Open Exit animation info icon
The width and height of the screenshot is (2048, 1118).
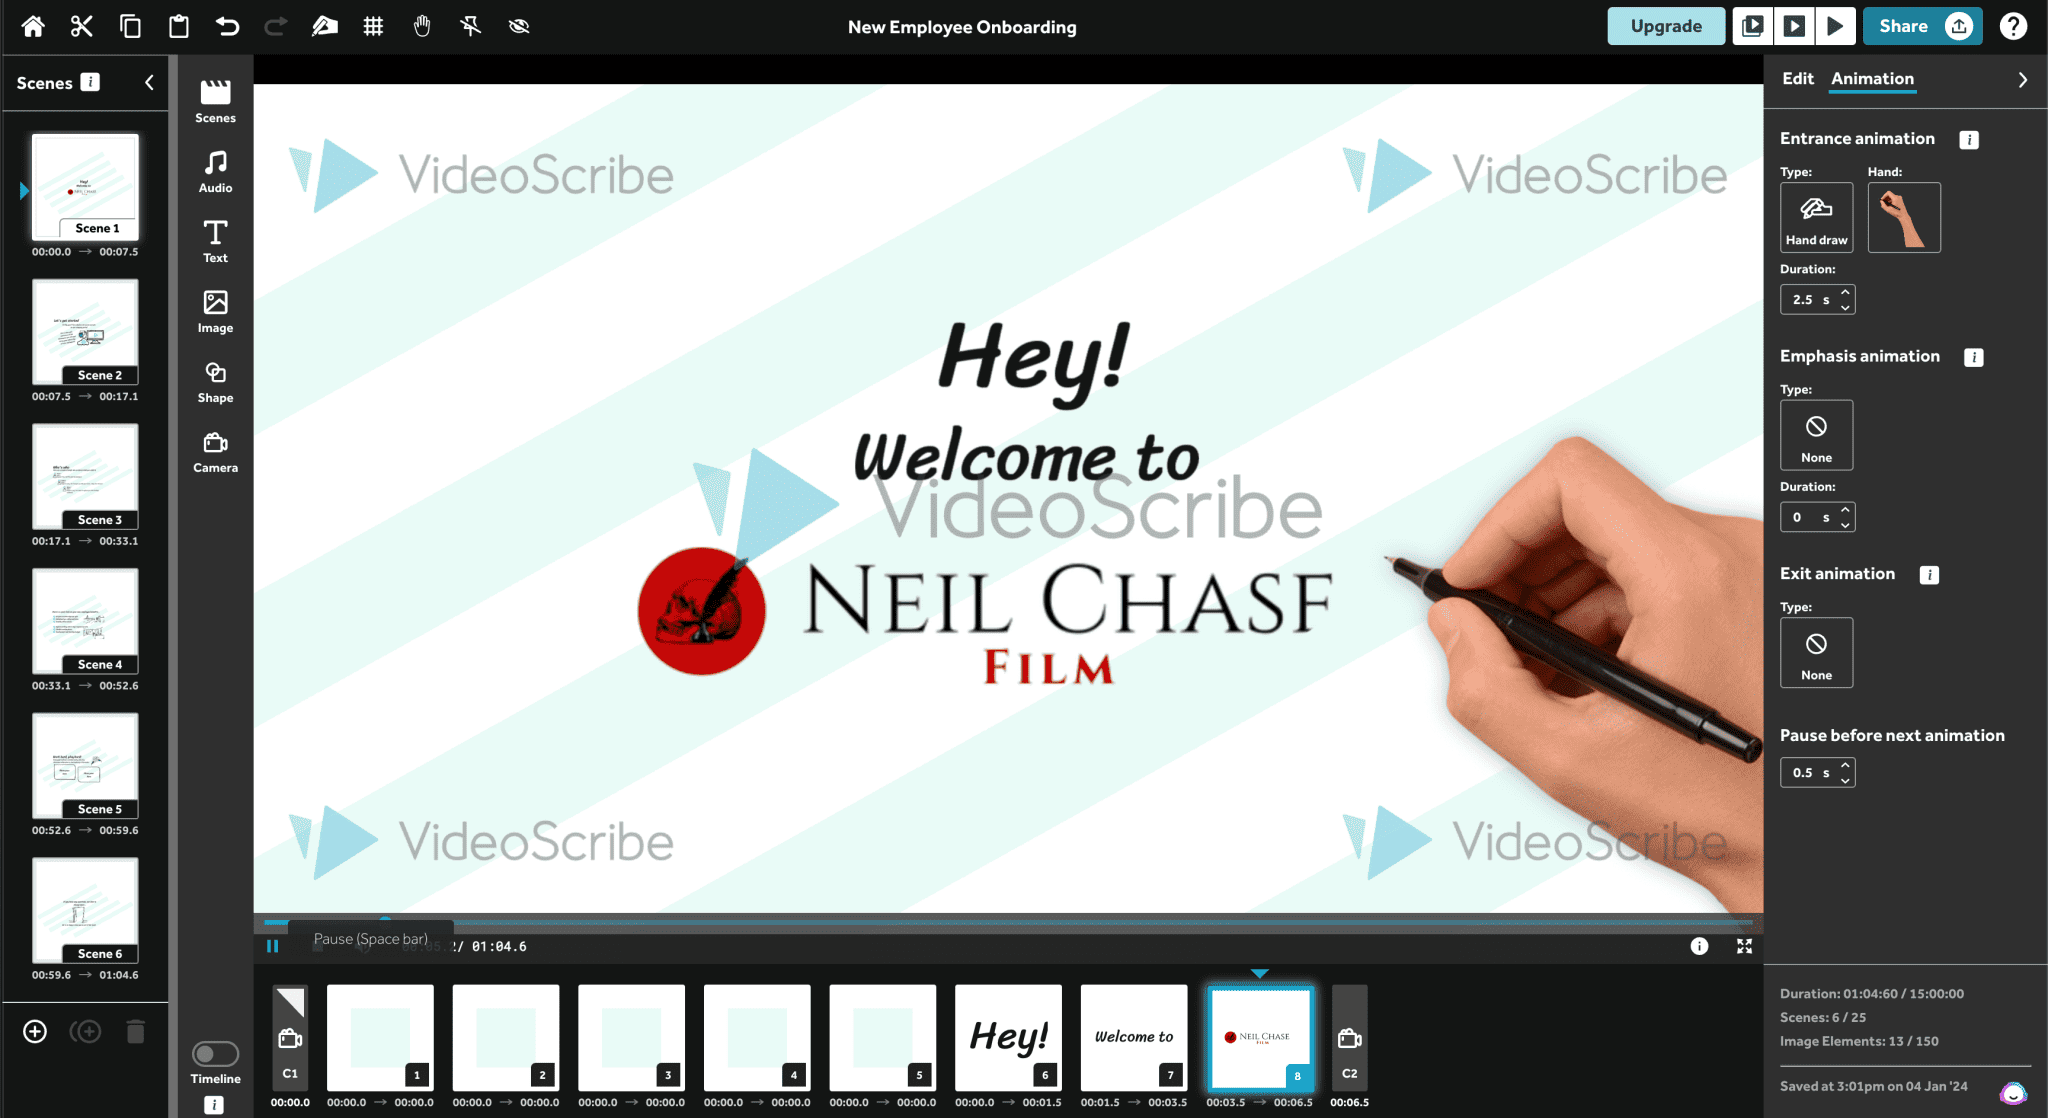[1929, 575]
